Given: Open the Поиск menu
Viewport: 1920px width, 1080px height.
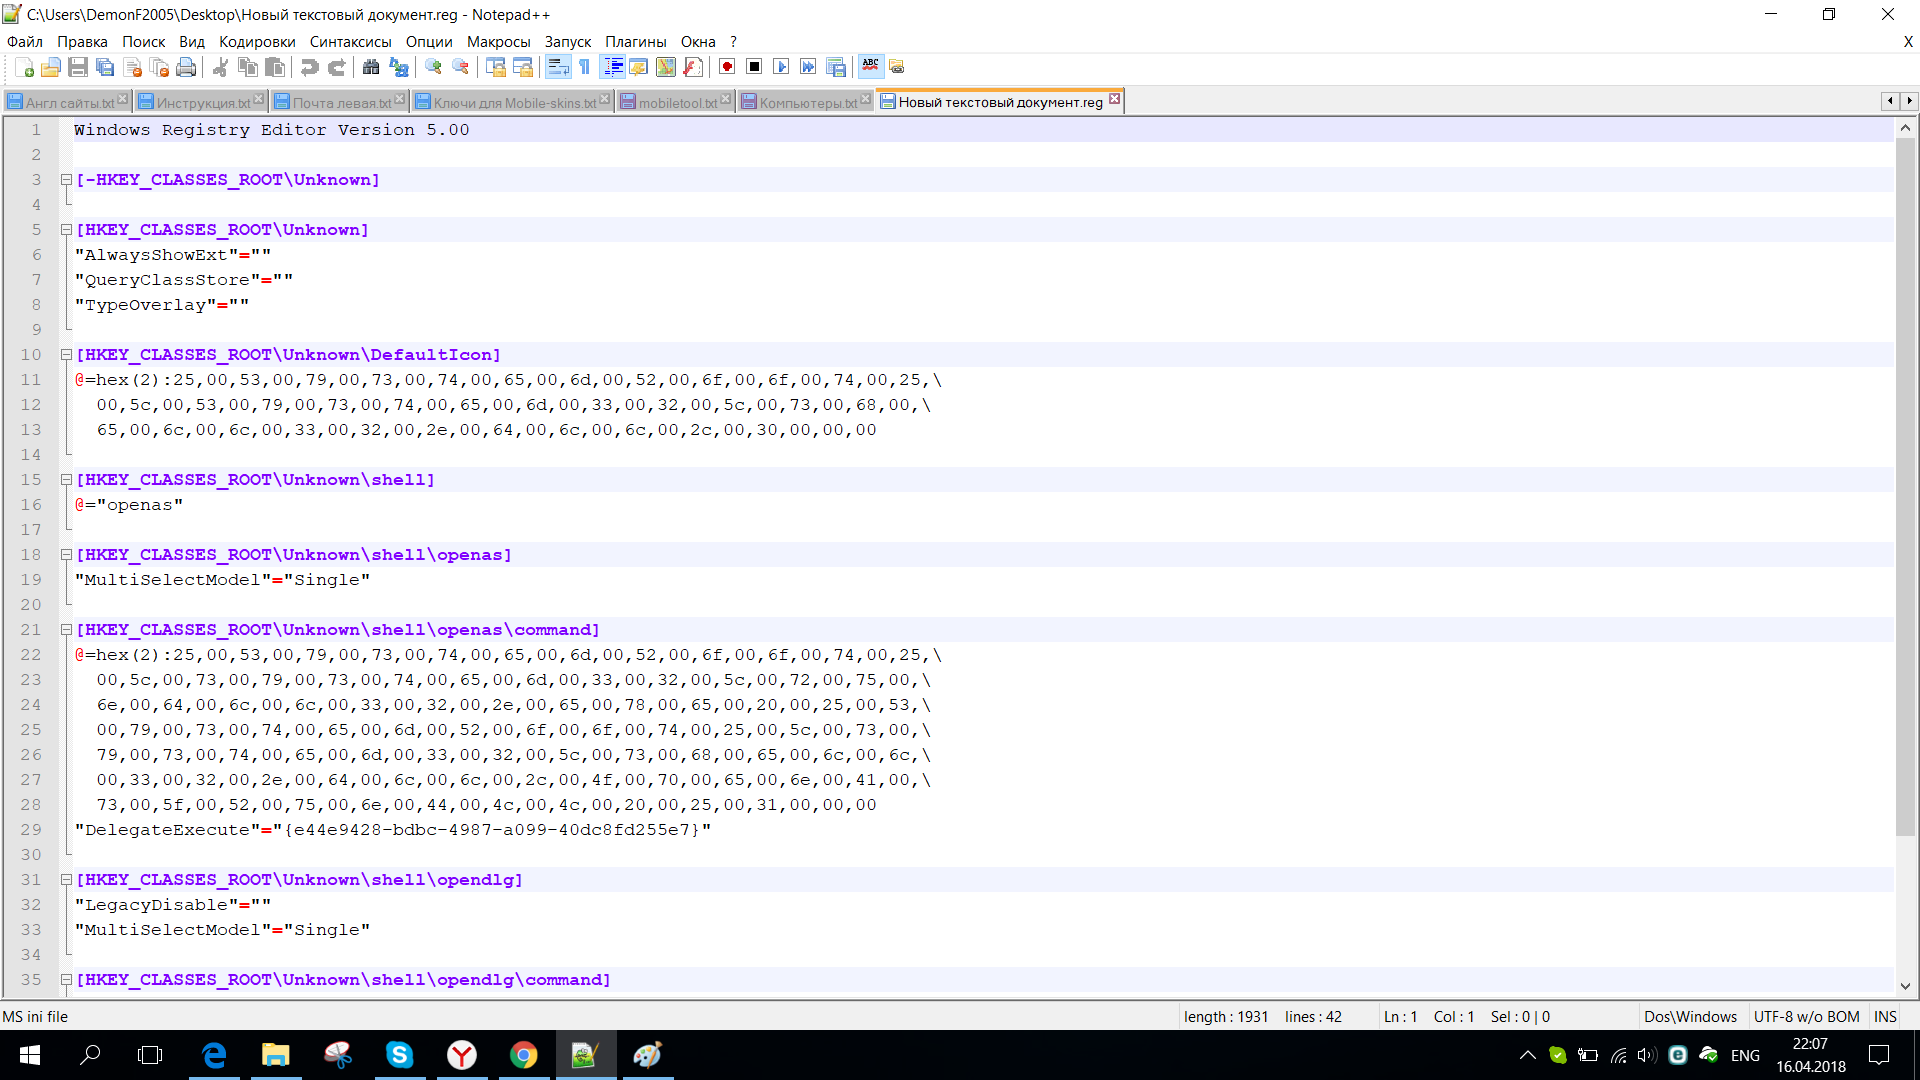Looking at the screenshot, I should point(143,42).
